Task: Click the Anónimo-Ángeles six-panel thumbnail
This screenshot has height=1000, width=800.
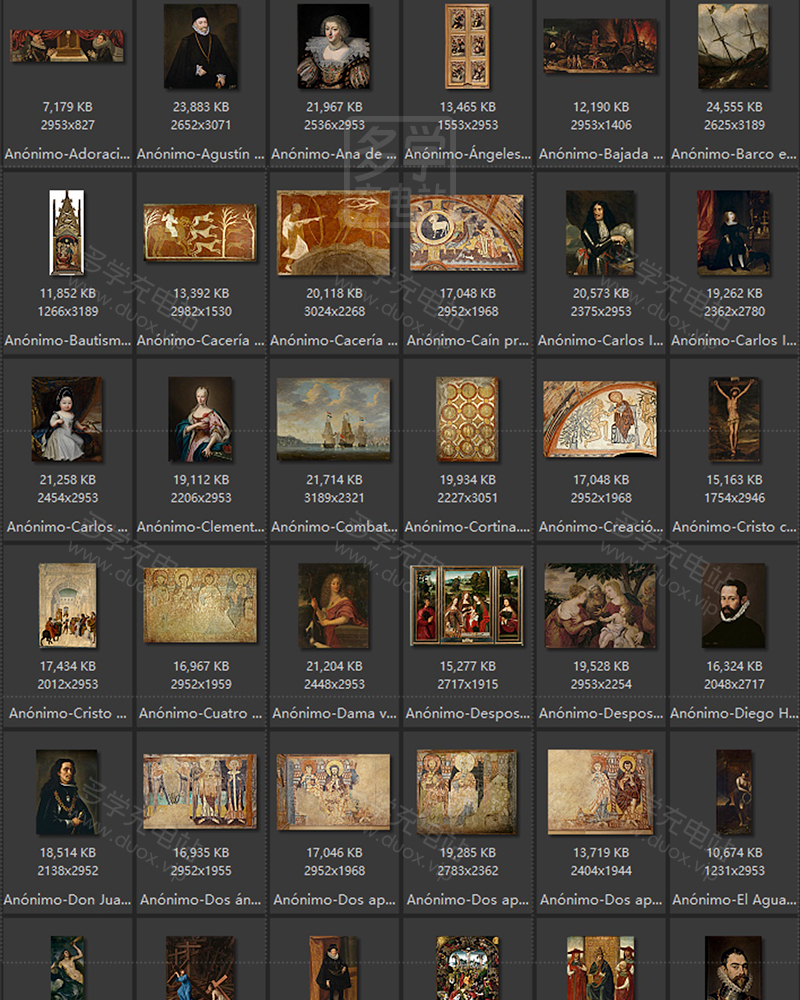Action: (x=467, y=46)
